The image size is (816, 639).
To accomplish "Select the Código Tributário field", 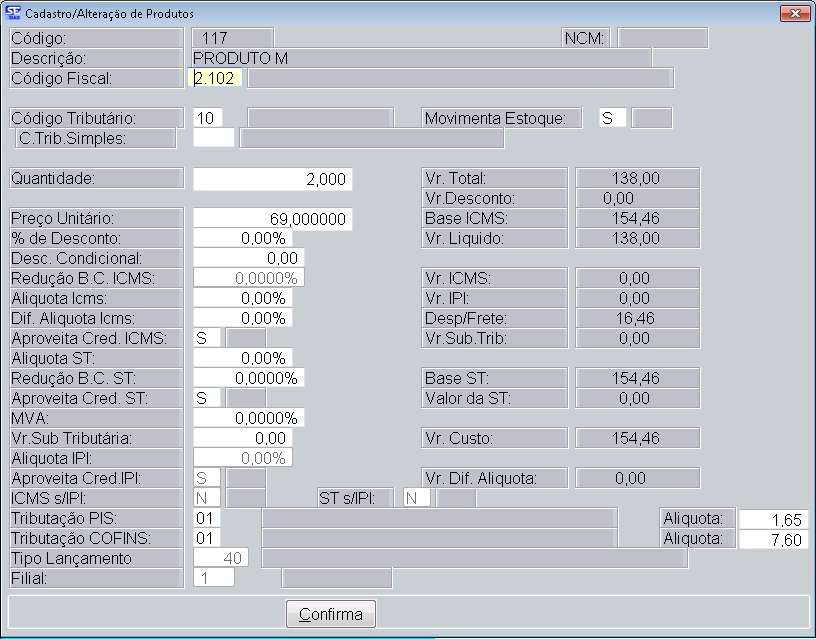I will click(x=208, y=118).
